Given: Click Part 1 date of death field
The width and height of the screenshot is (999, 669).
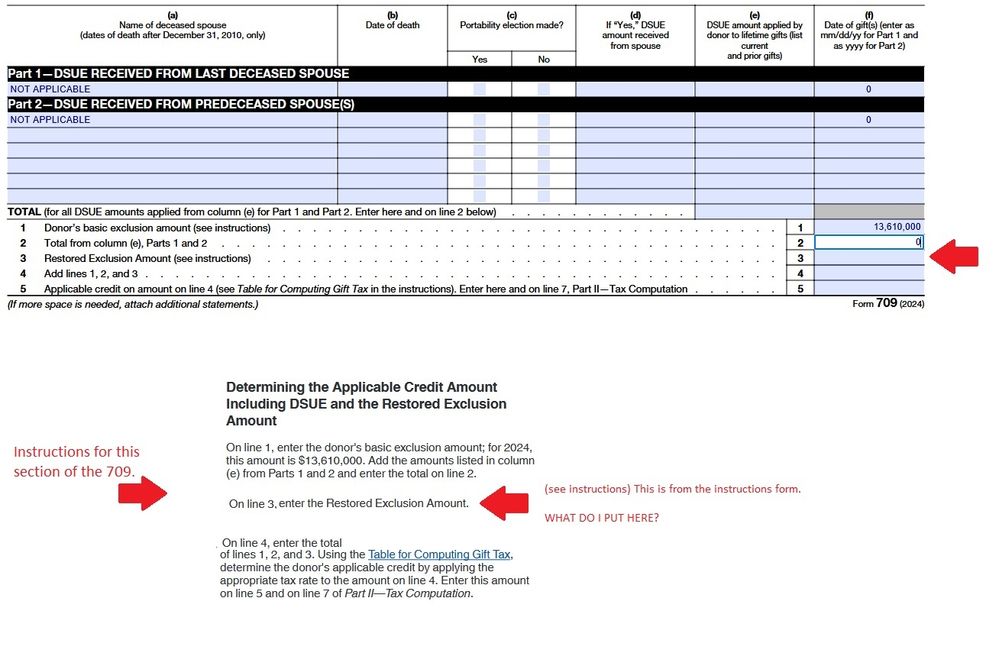Looking at the screenshot, I should tap(392, 89).
